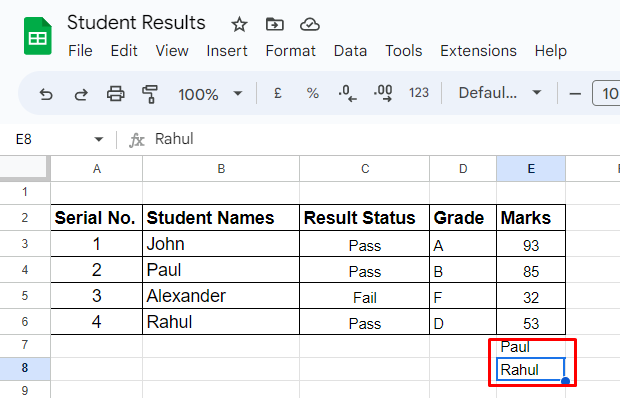Open the Default font dropdown
Viewport: 620px width, 398px height.
tap(499, 93)
